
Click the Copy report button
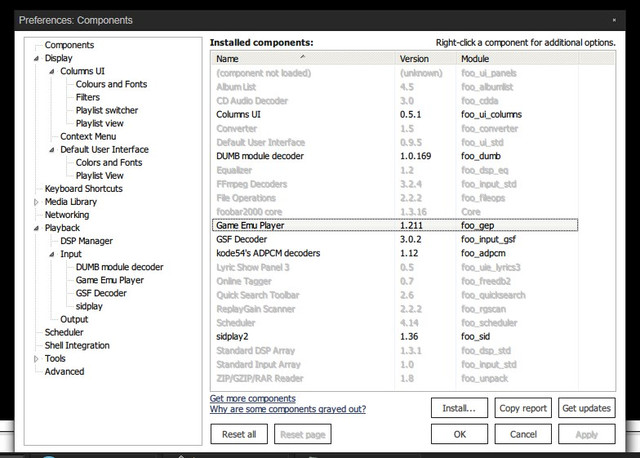pos(523,408)
